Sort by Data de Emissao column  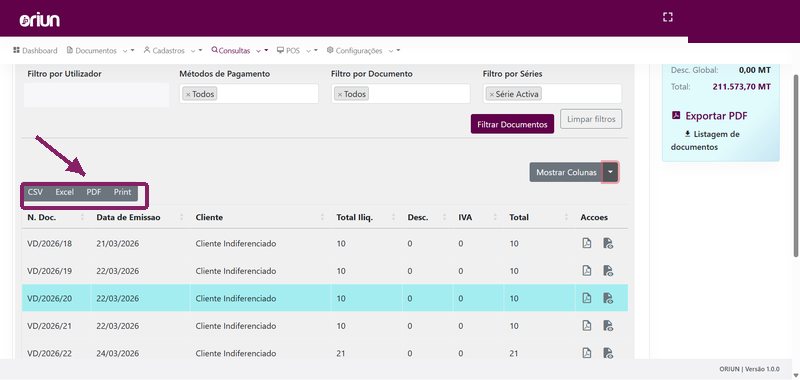click(x=140, y=217)
